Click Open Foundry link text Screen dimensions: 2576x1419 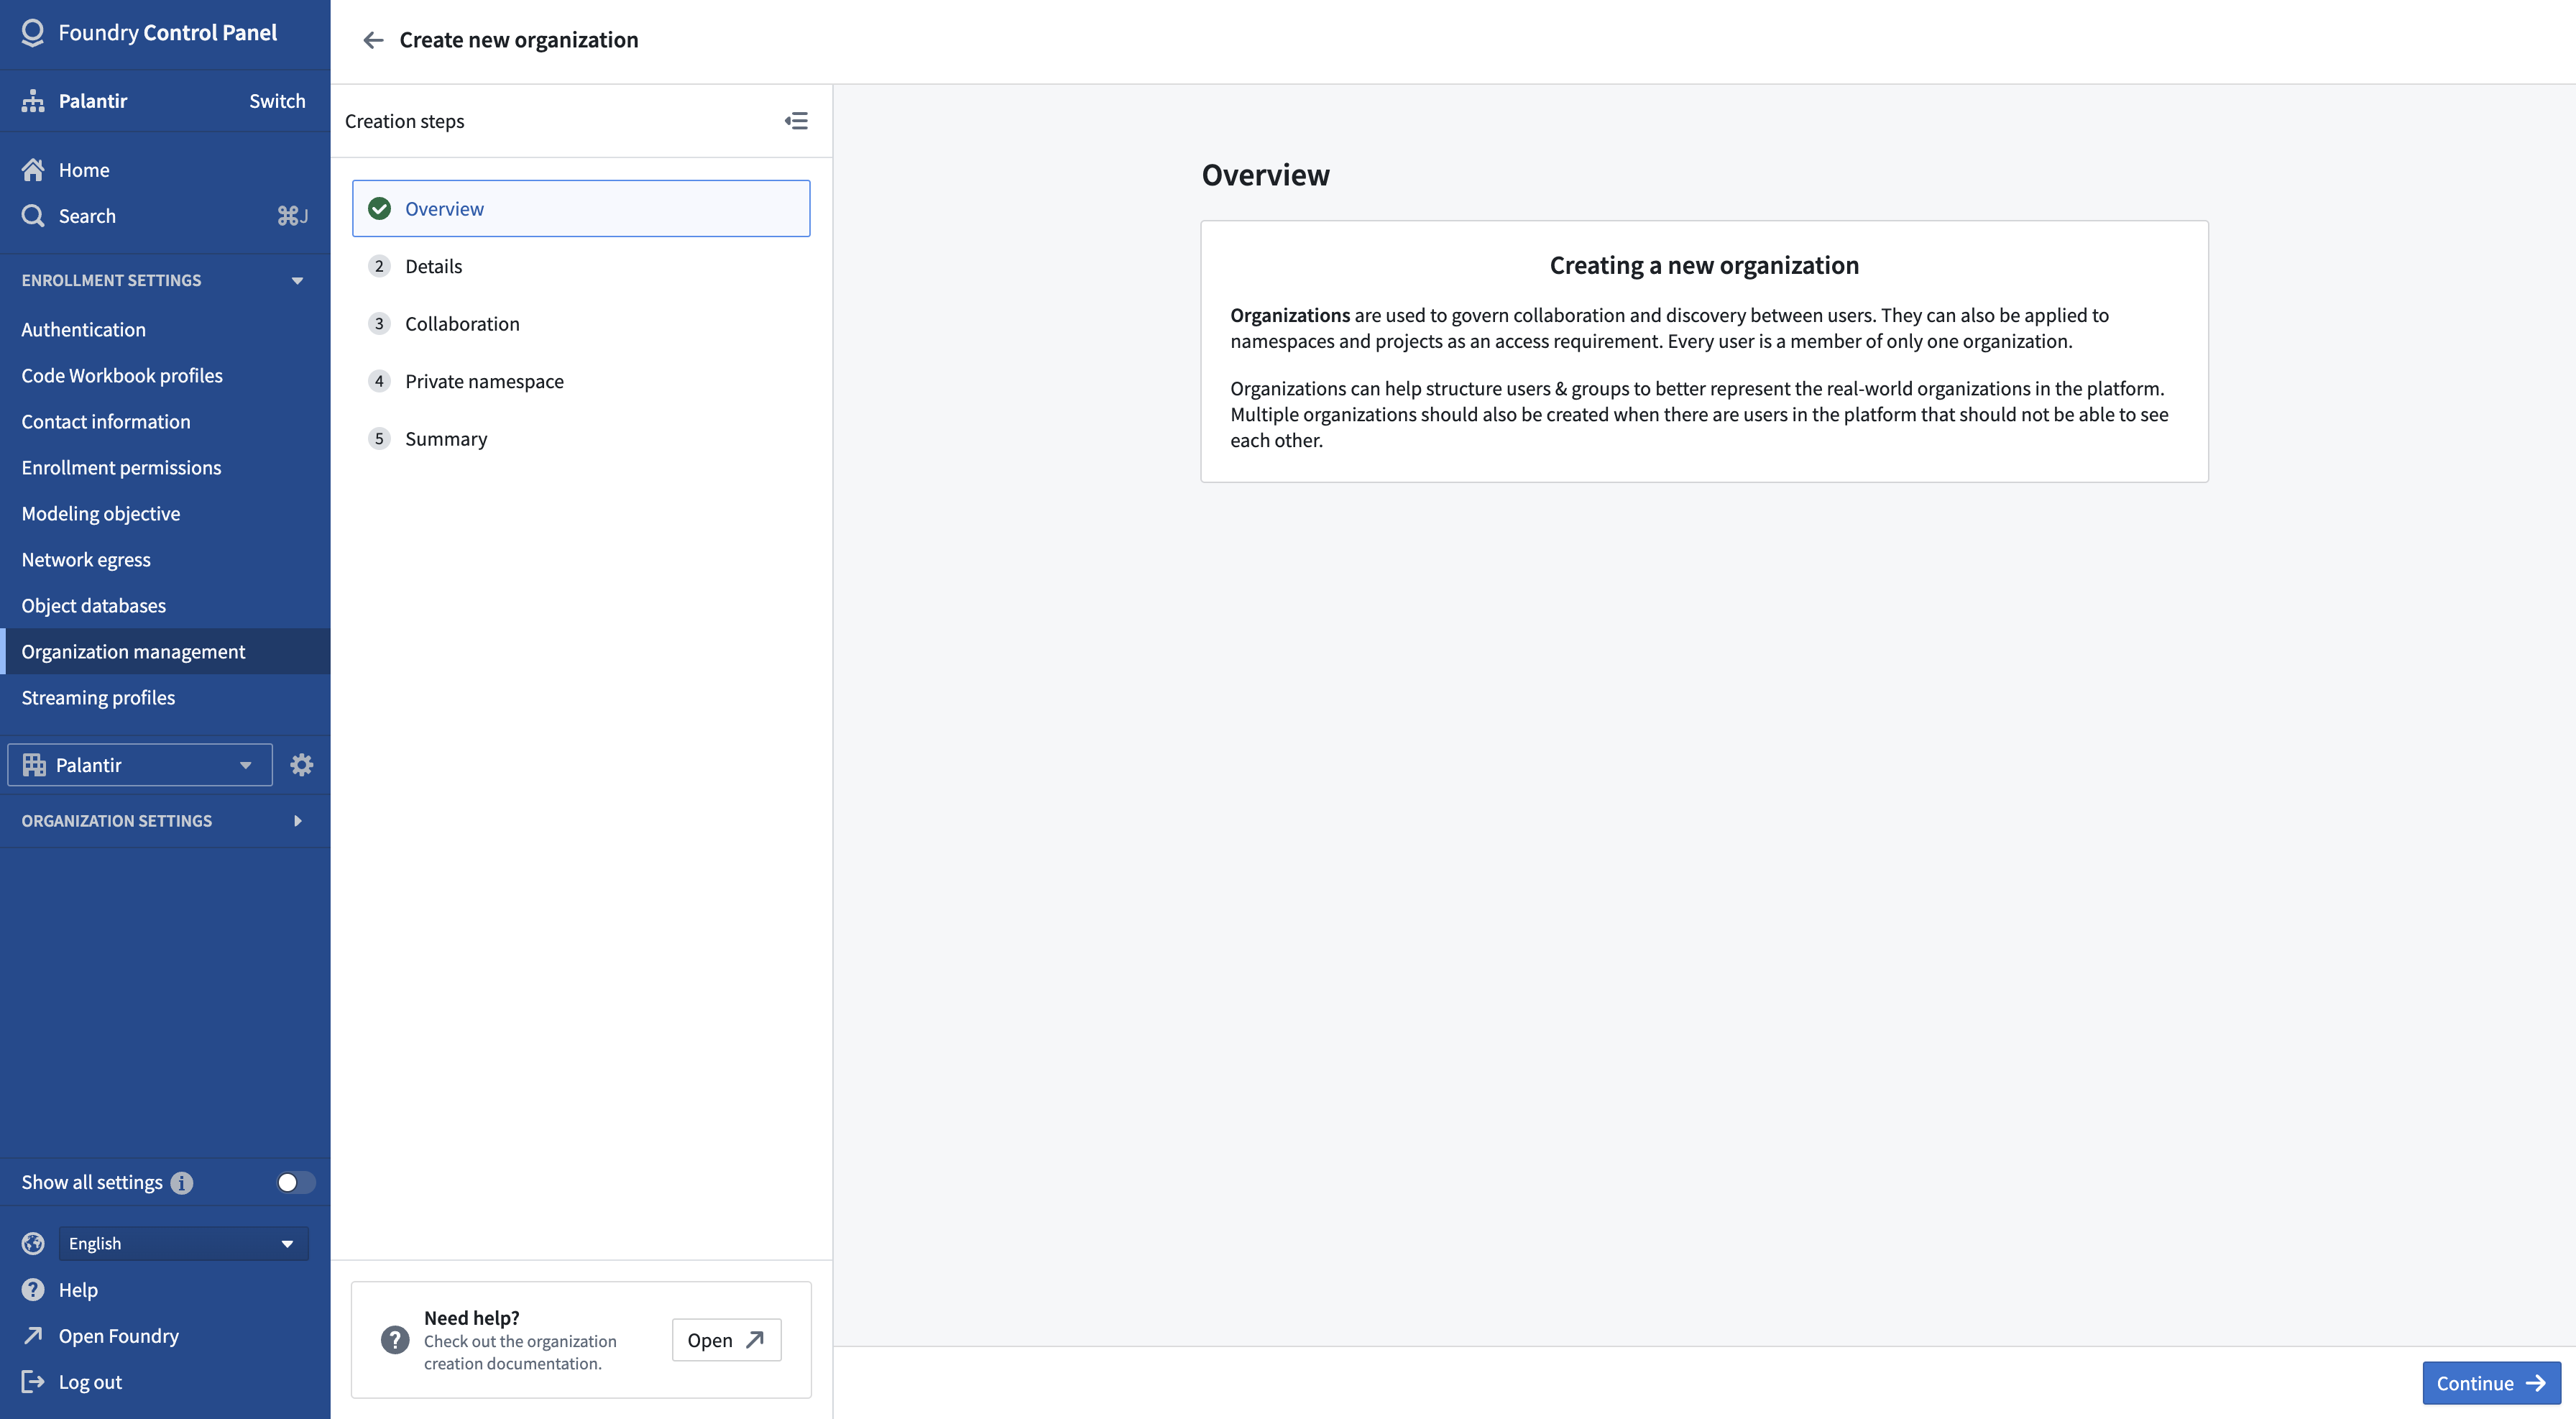click(x=119, y=1336)
